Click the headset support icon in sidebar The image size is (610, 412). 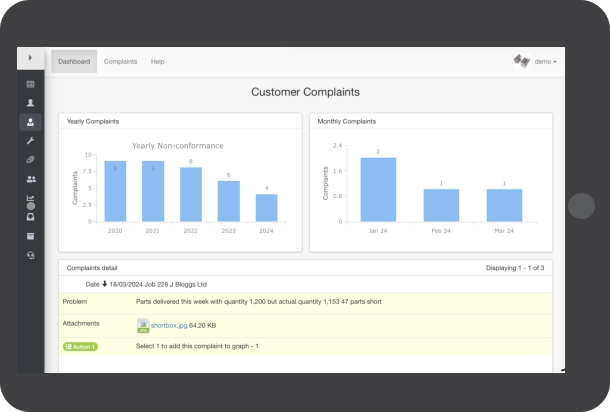pyautogui.click(x=30, y=255)
